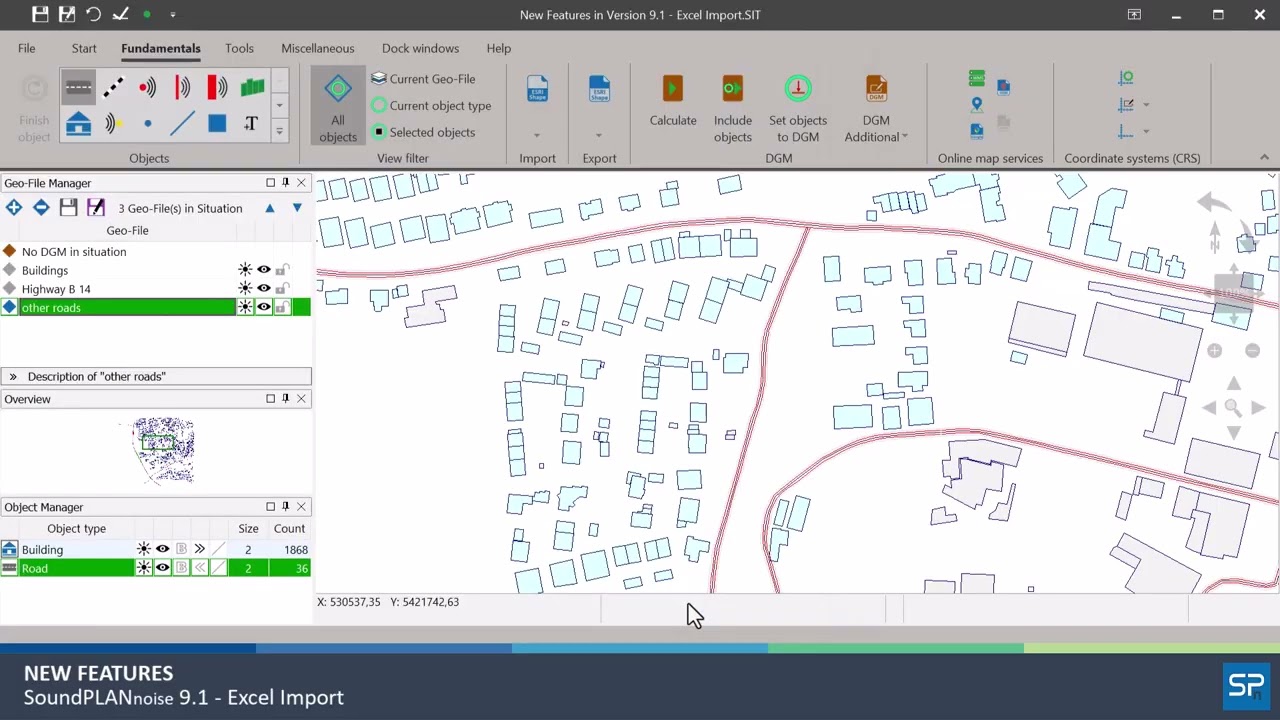The height and width of the screenshot is (720, 1280).
Task: Click the map location pin icon
Action: (977, 104)
